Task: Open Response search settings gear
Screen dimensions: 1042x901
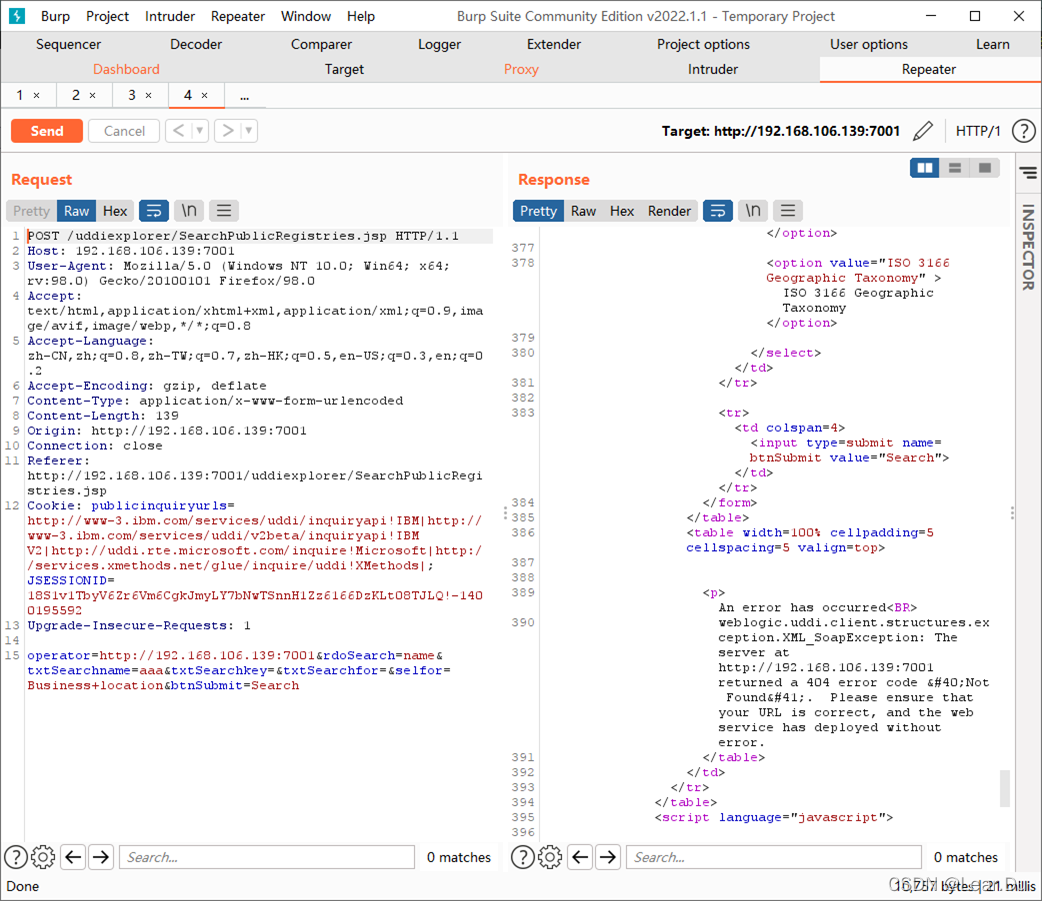Action: tap(550, 857)
